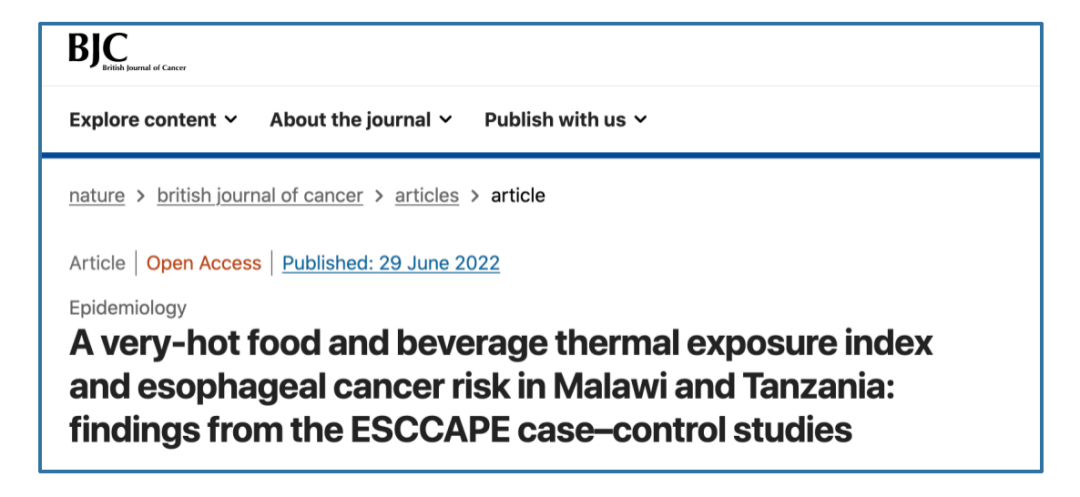Open the About the journal menu

(x=350, y=120)
